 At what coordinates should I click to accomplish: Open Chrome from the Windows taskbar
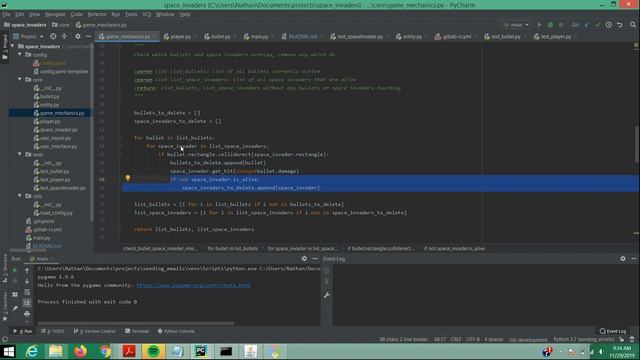tap(105, 351)
